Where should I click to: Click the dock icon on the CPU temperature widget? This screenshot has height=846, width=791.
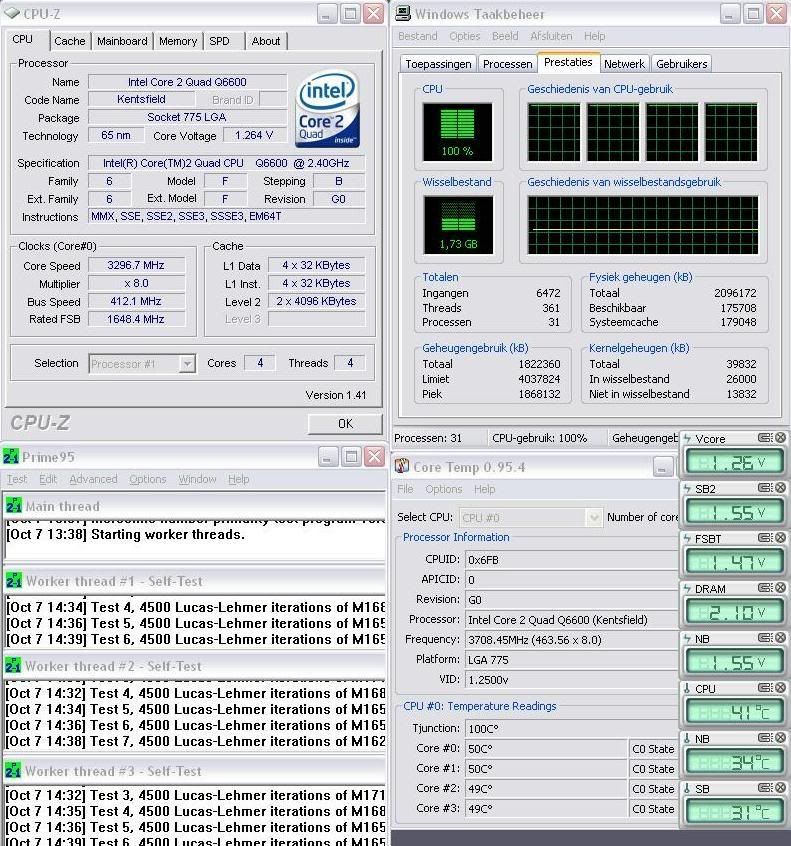pyautogui.click(x=765, y=687)
